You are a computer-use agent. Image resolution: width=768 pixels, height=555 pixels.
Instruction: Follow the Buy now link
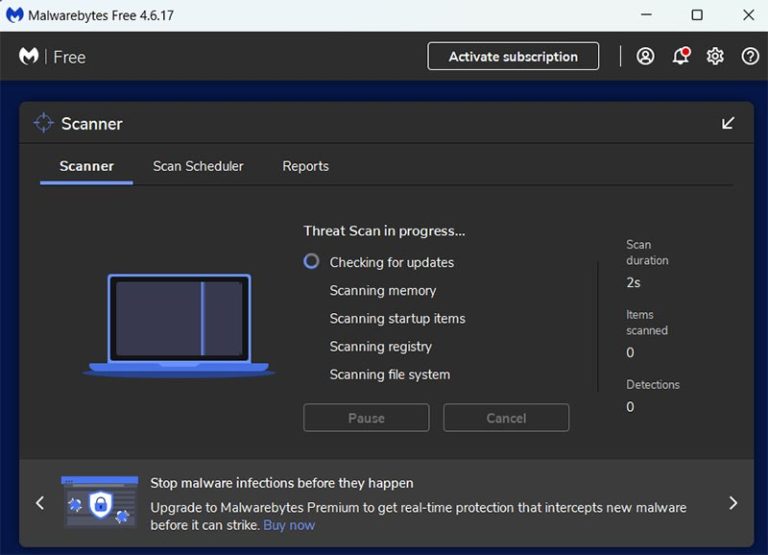coord(289,525)
